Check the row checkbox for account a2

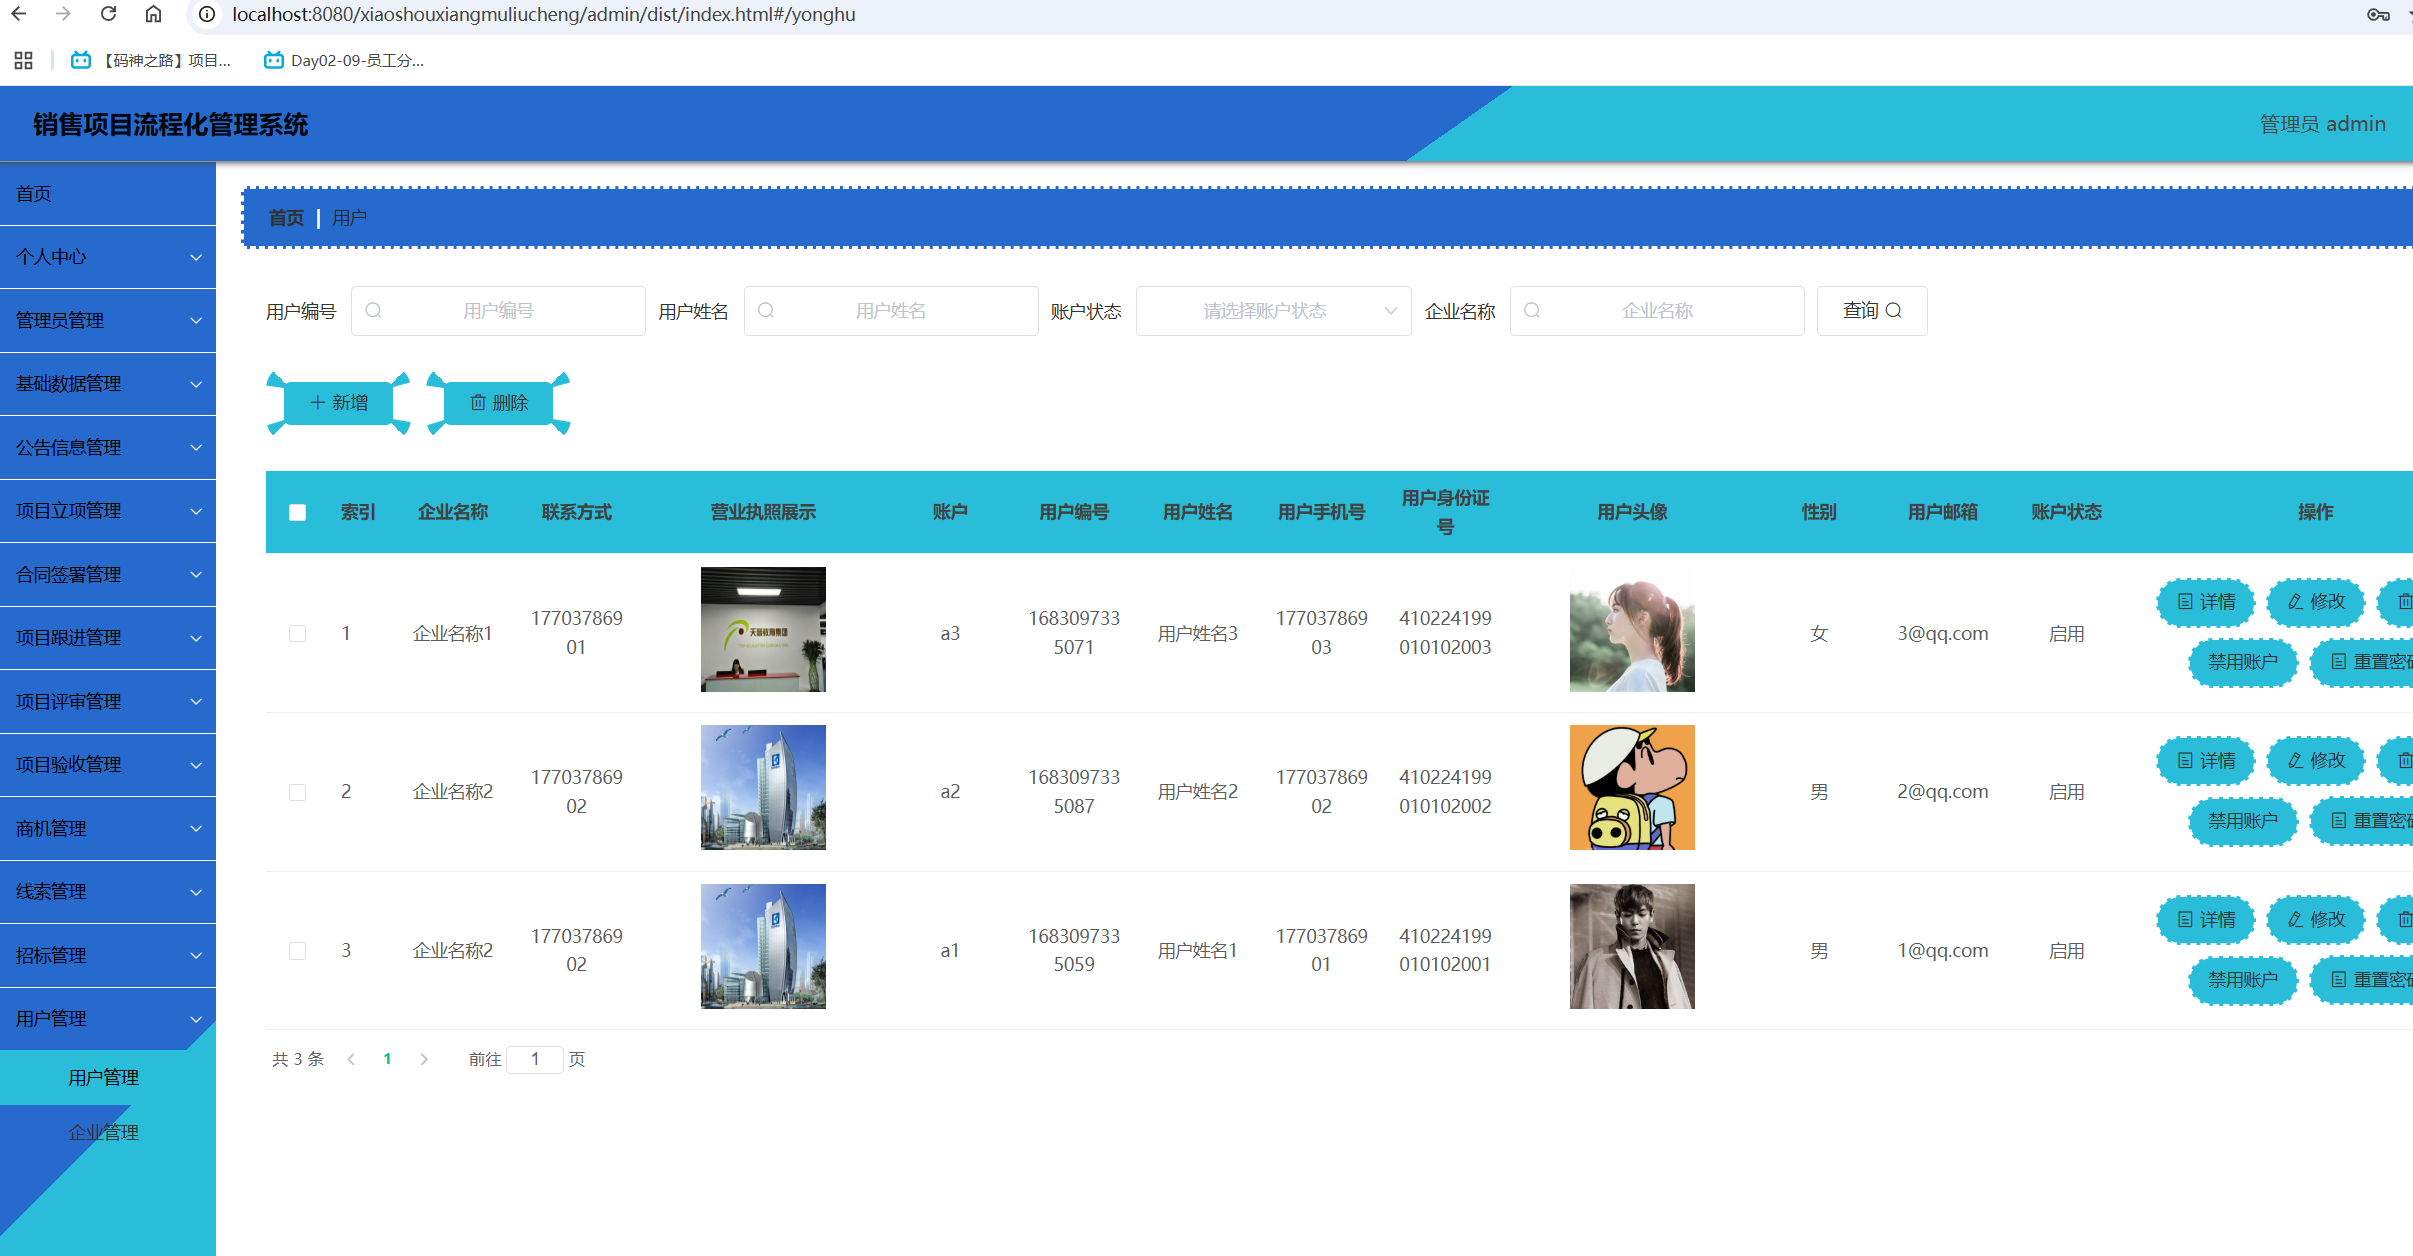pos(297,792)
